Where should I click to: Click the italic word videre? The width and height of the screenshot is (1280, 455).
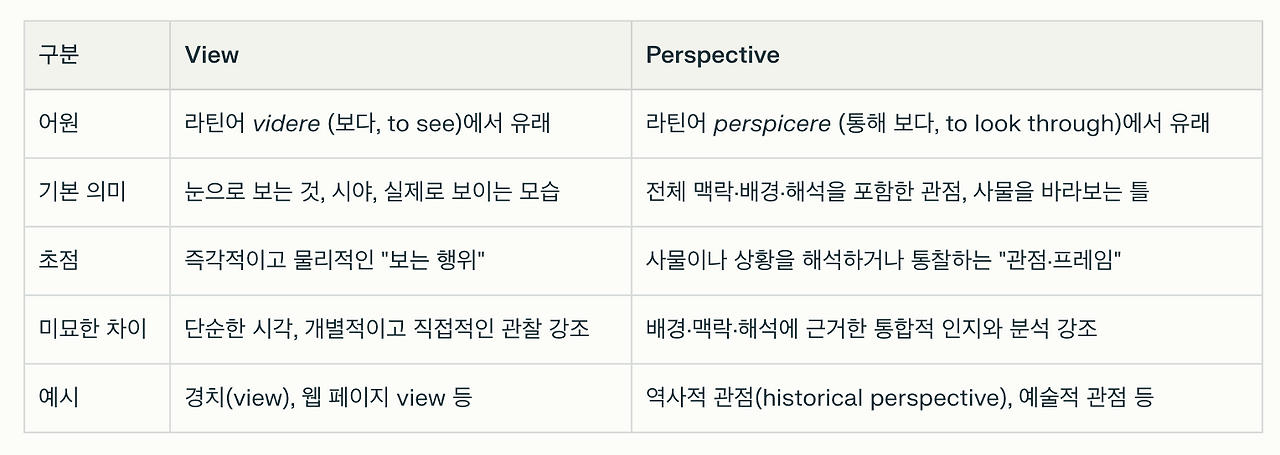(286, 124)
